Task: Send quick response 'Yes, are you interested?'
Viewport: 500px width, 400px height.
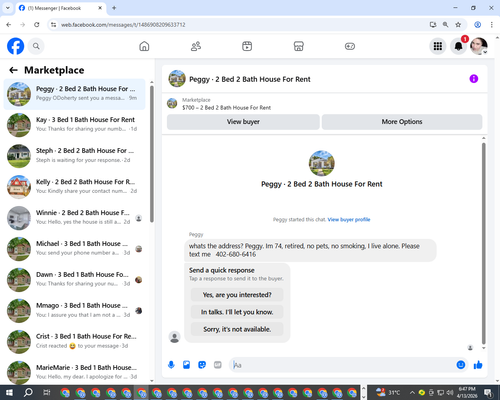Action: [237, 295]
